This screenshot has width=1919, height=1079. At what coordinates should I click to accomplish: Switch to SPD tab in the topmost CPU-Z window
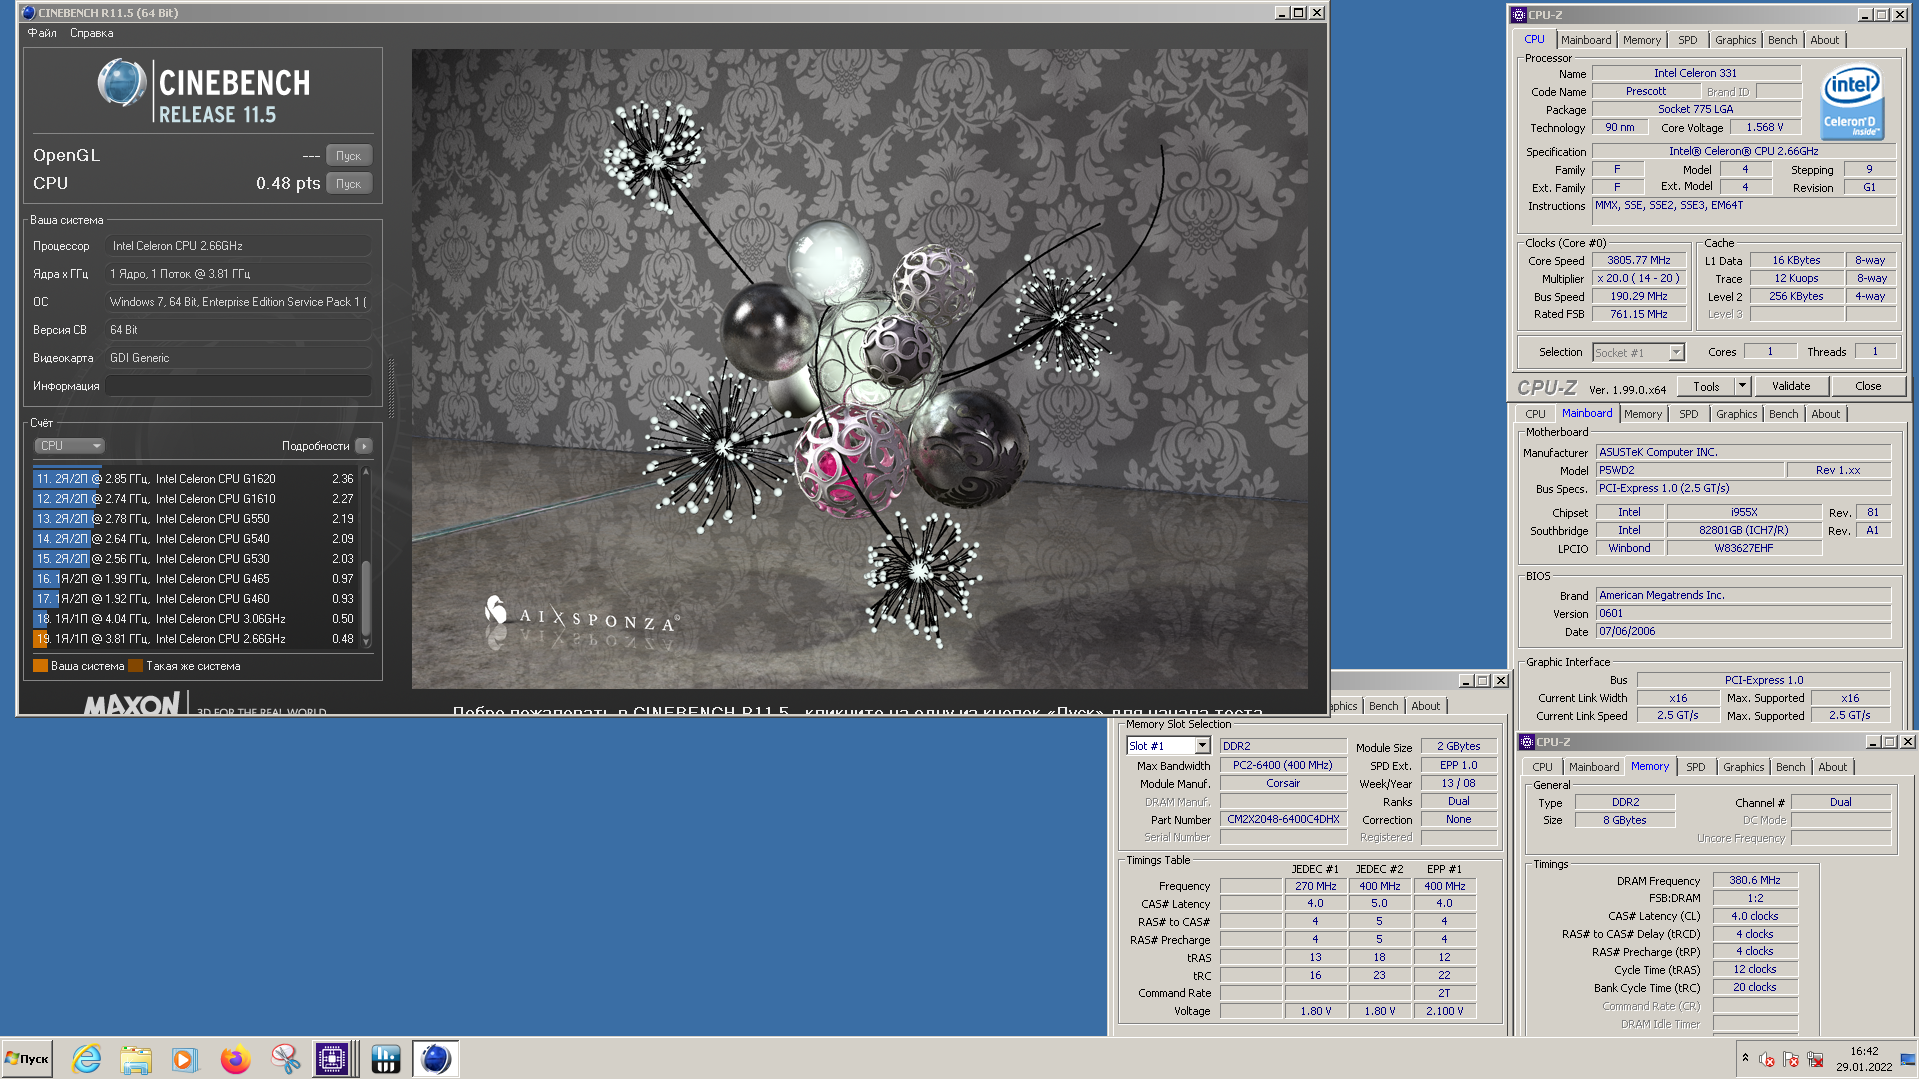click(1688, 40)
